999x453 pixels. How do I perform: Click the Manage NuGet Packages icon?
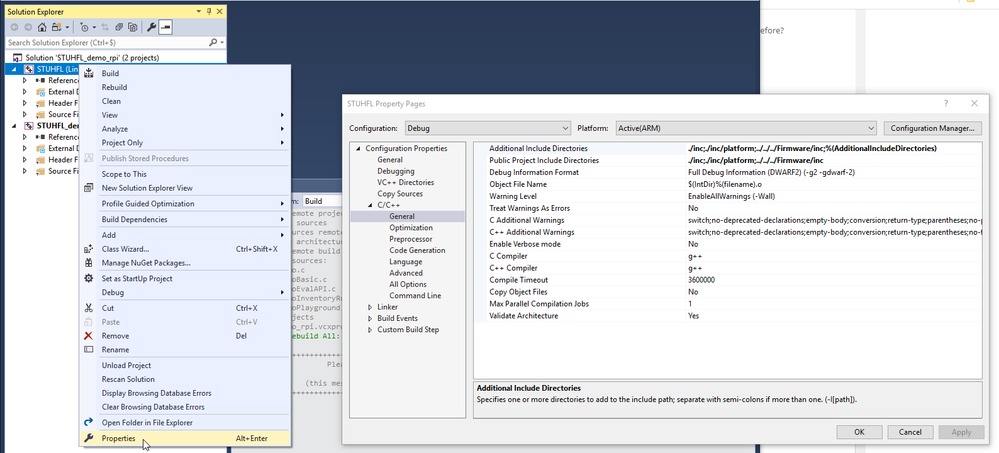tap(89, 263)
